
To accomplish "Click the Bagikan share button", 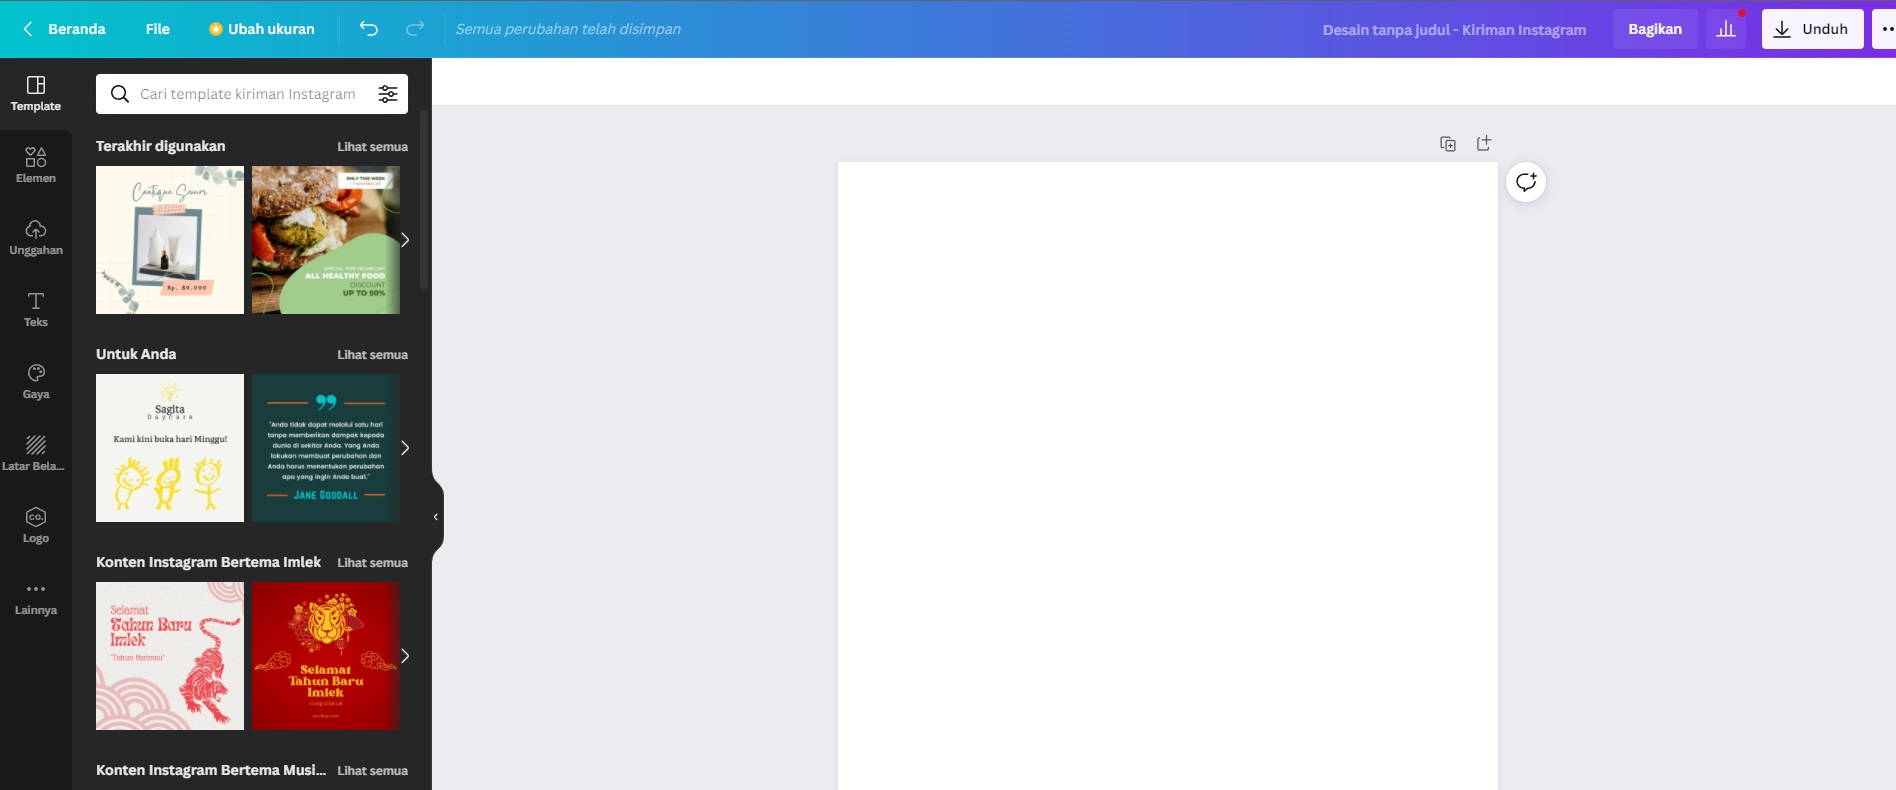I will 1655,29.
